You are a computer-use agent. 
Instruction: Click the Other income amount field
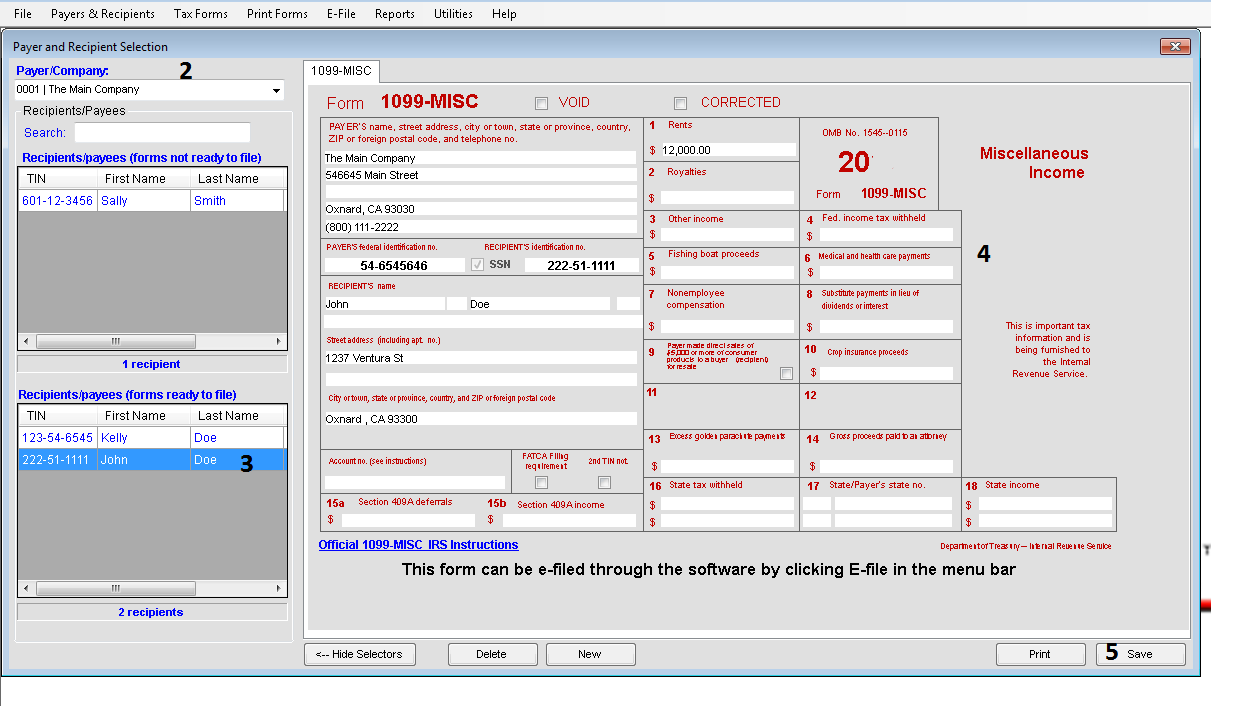[x=728, y=235]
